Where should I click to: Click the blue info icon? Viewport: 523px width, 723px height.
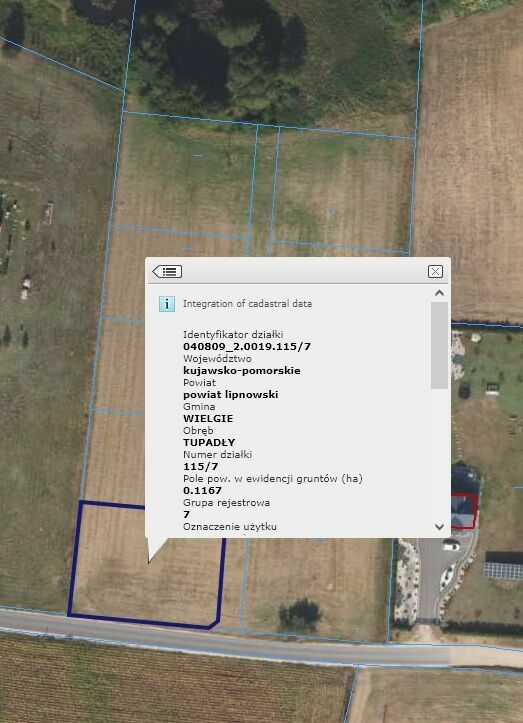(166, 304)
